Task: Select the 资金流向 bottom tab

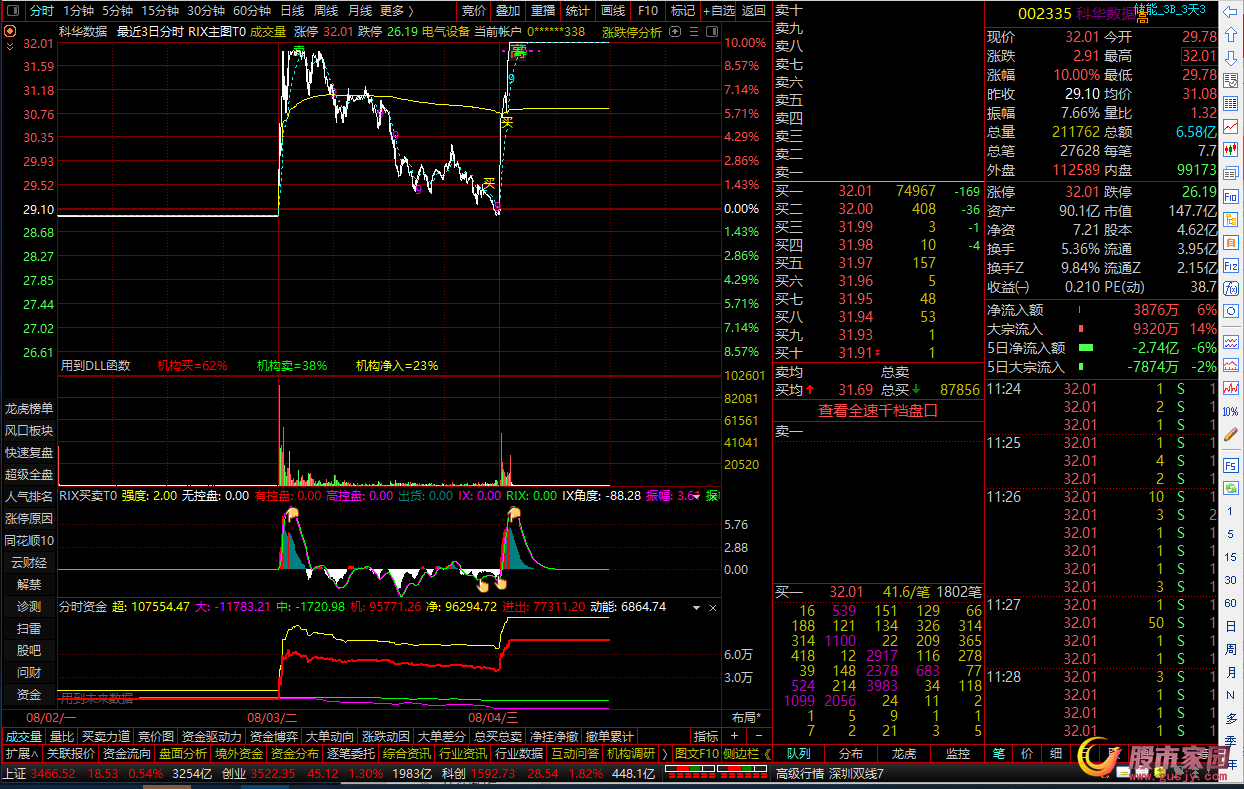Action: tap(128, 754)
